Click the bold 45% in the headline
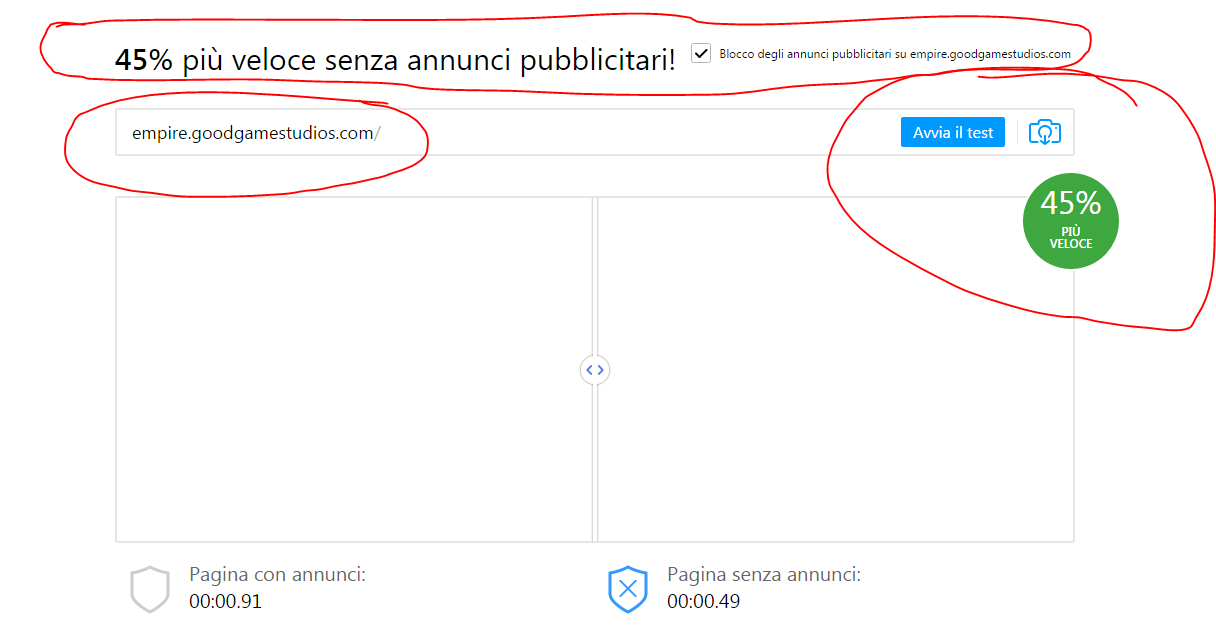Viewport: 1216px width, 627px height. point(144,60)
